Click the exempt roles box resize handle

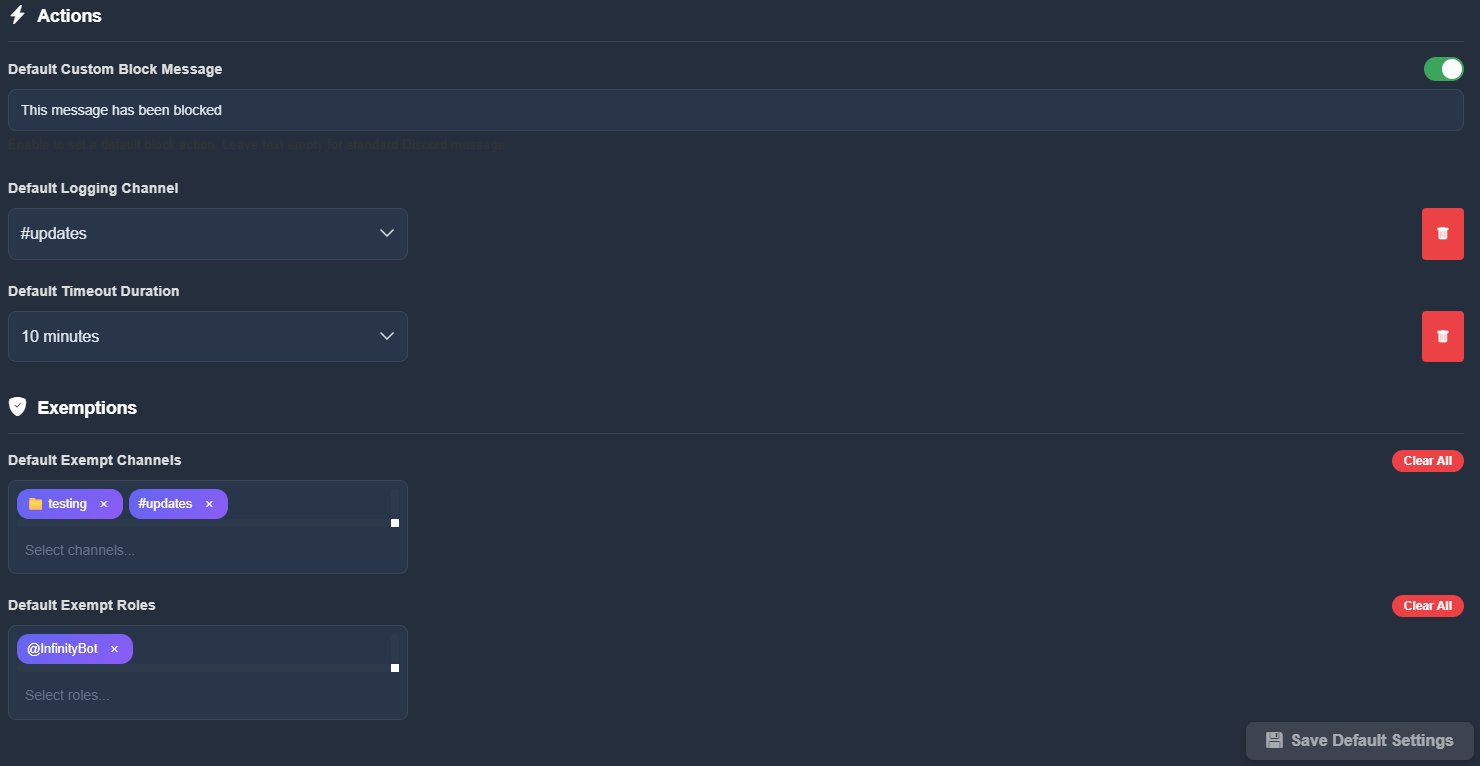click(x=395, y=668)
